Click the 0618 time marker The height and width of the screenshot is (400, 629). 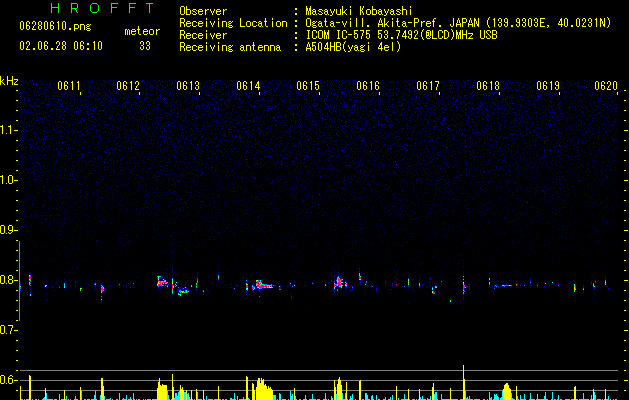coord(488,86)
